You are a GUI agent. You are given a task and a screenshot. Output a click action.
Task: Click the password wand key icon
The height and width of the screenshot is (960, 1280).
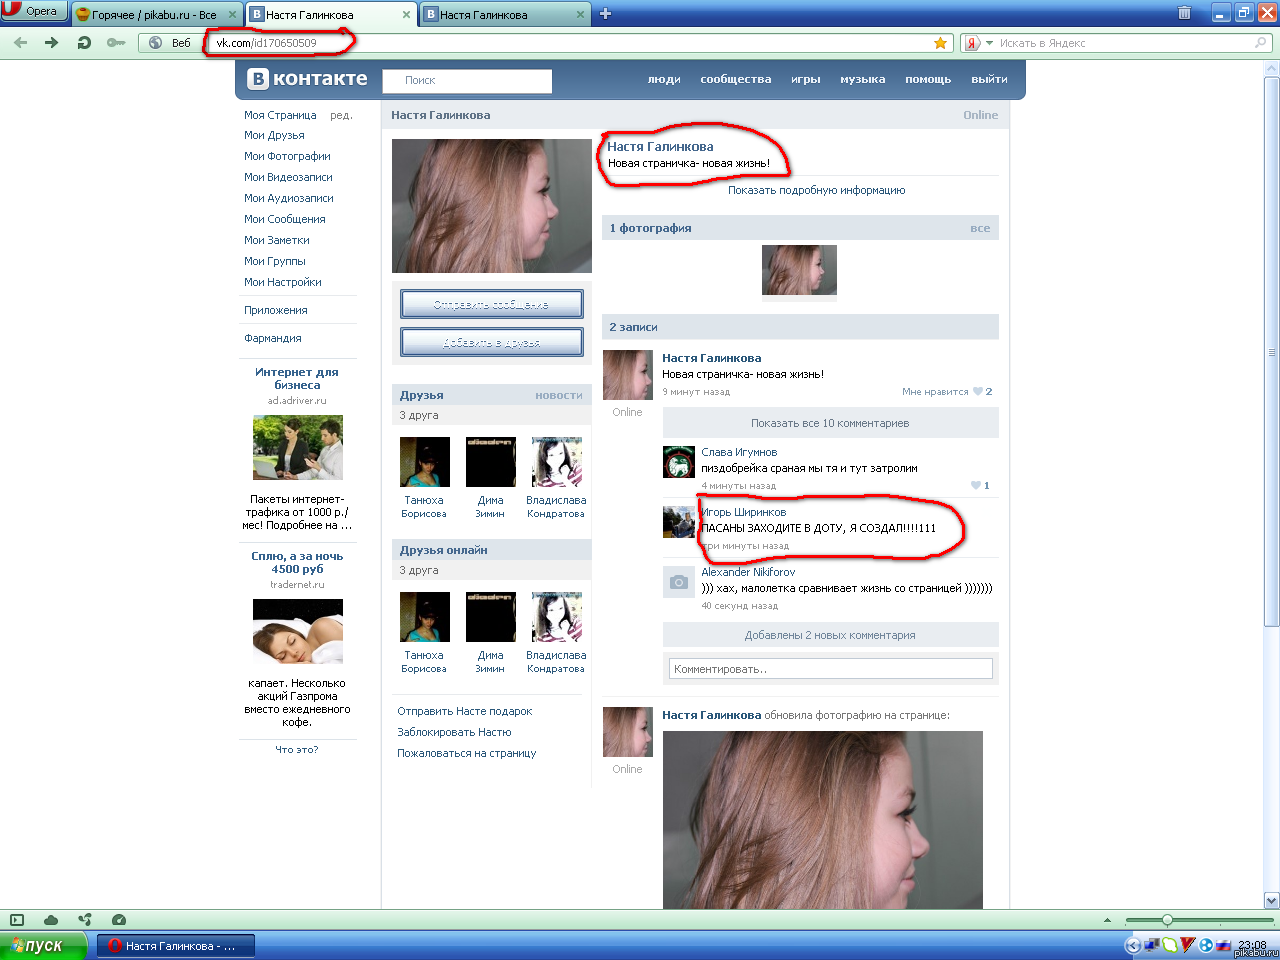coord(116,43)
